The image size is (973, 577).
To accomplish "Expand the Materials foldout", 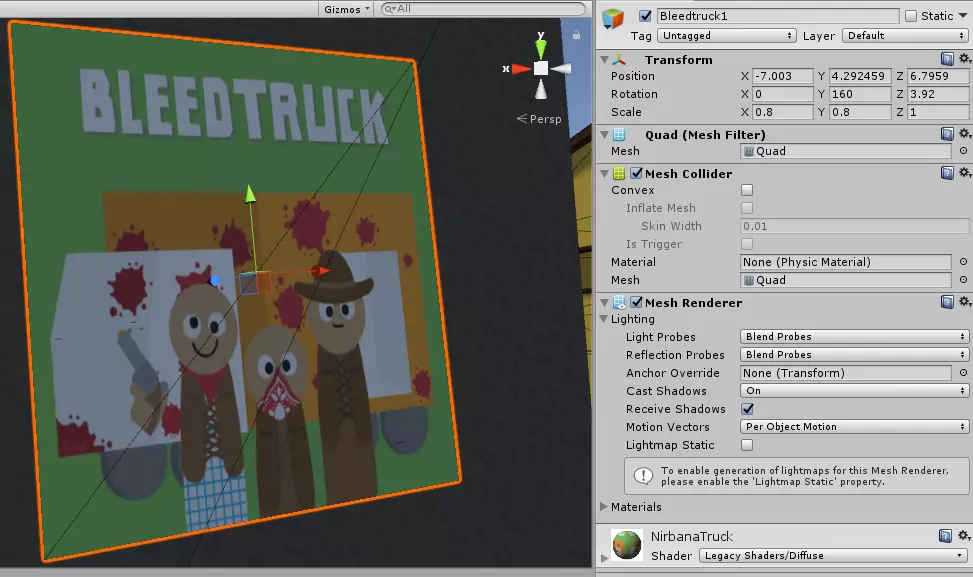I will point(603,506).
